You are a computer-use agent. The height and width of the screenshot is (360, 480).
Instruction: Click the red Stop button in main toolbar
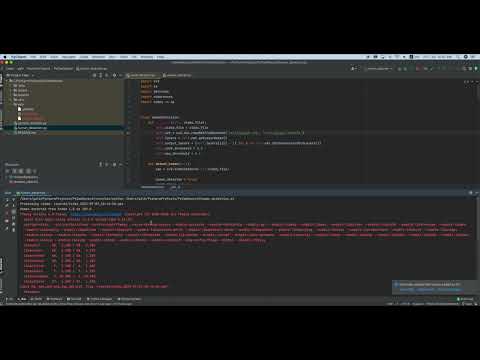[x=418, y=69]
